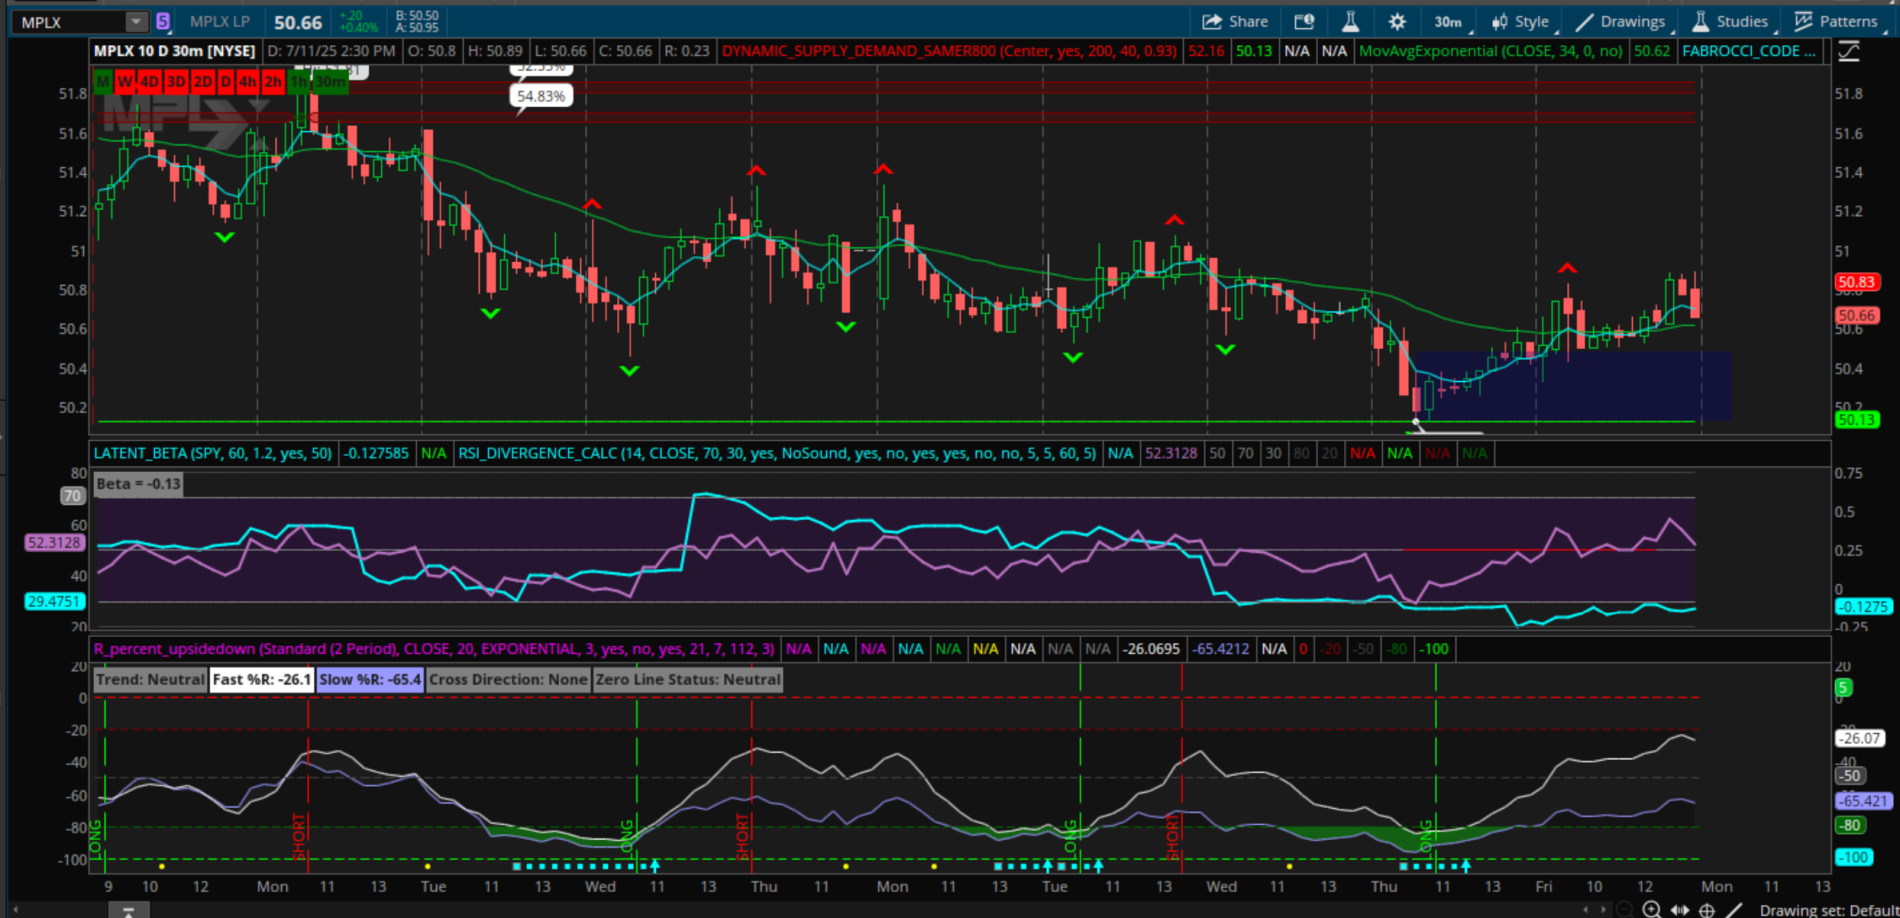Click the Fast %R: -26.1 label
The image size is (1900, 918).
tap(262, 680)
